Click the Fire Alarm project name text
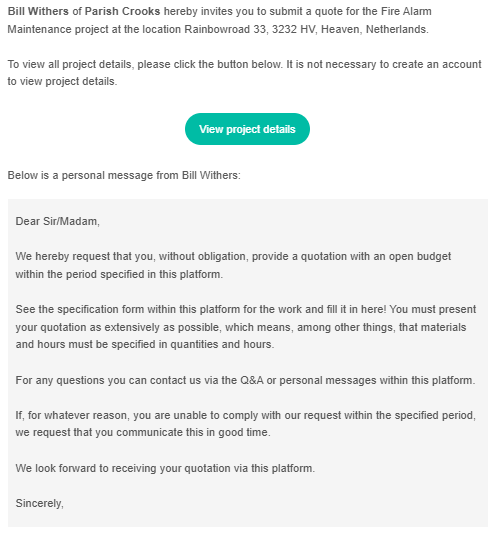Viewport: 497px width, 534px height. click(x=406, y=11)
